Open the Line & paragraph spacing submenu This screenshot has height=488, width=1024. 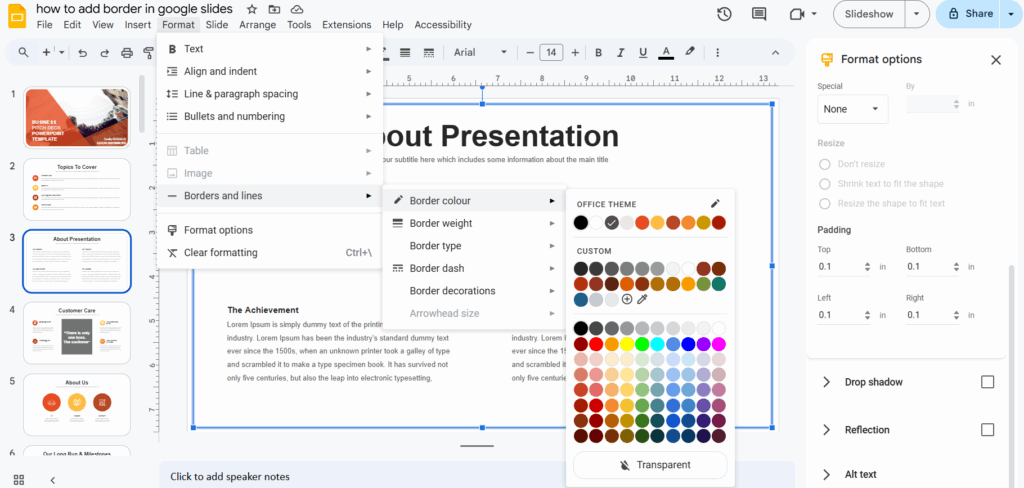pyautogui.click(x=270, y=94)
